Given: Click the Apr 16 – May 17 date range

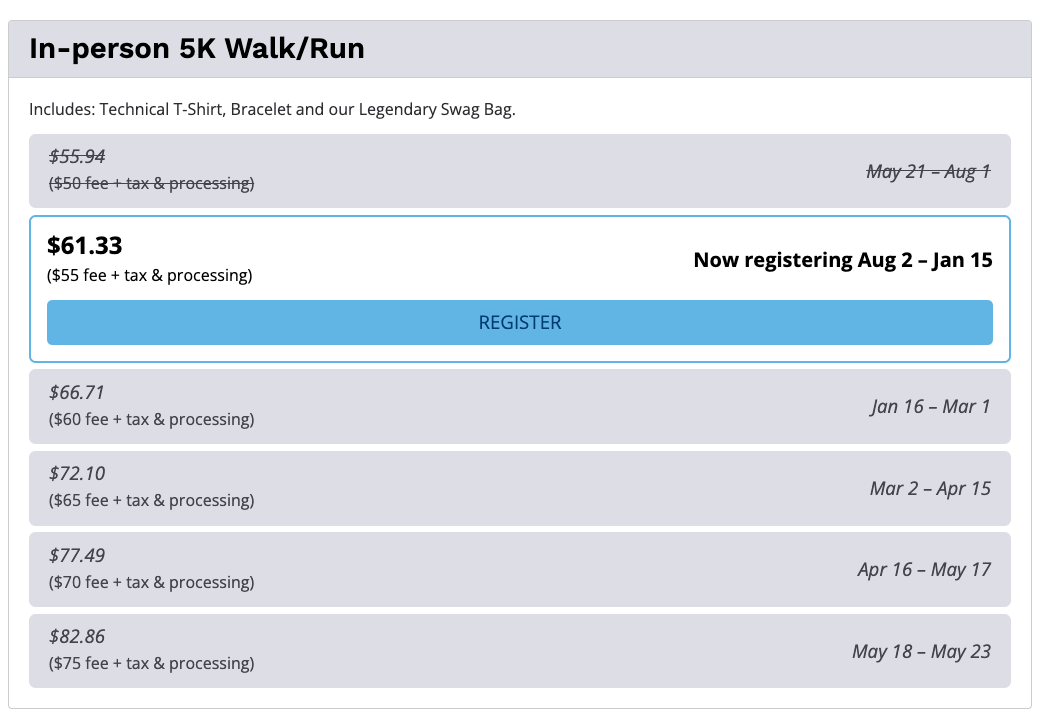Looking at the screenshot, I should (x=924, y=570).
